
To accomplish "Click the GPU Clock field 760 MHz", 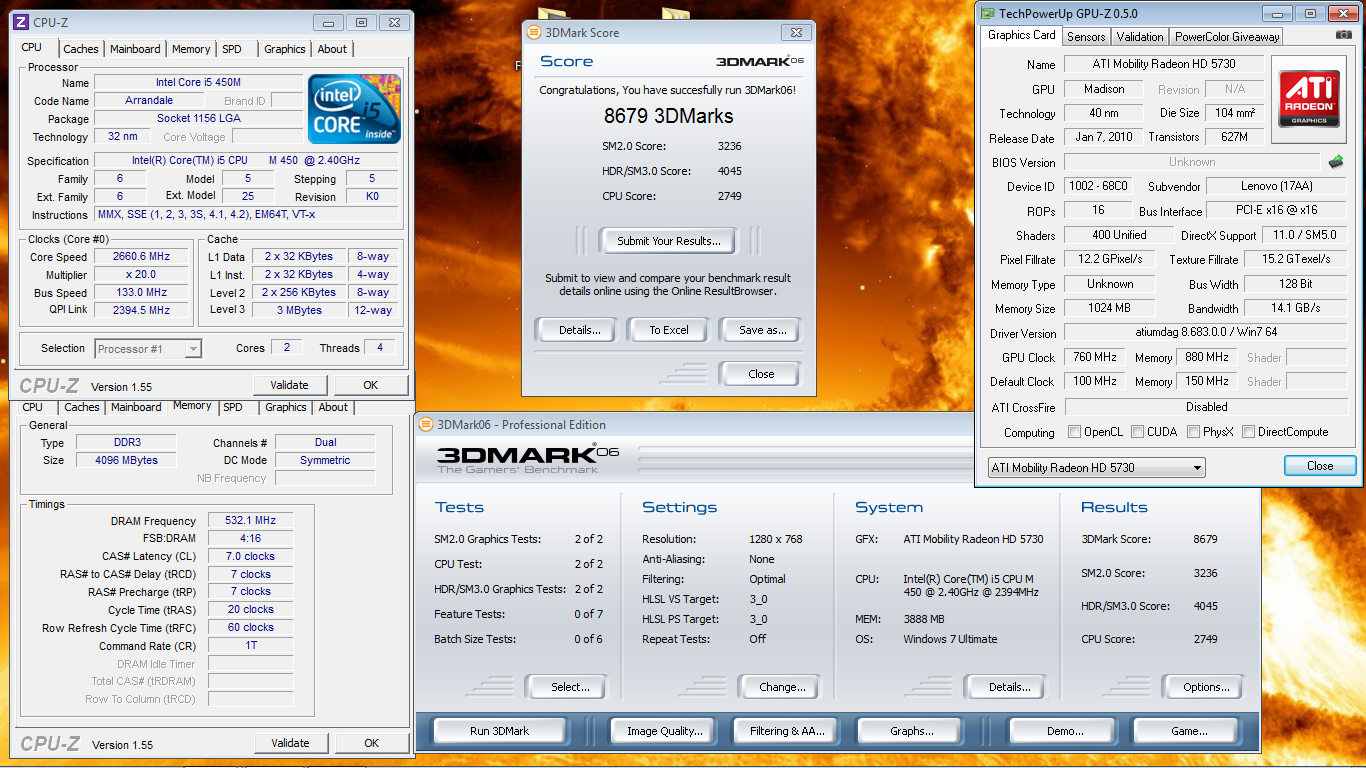I will (1095, 357).
